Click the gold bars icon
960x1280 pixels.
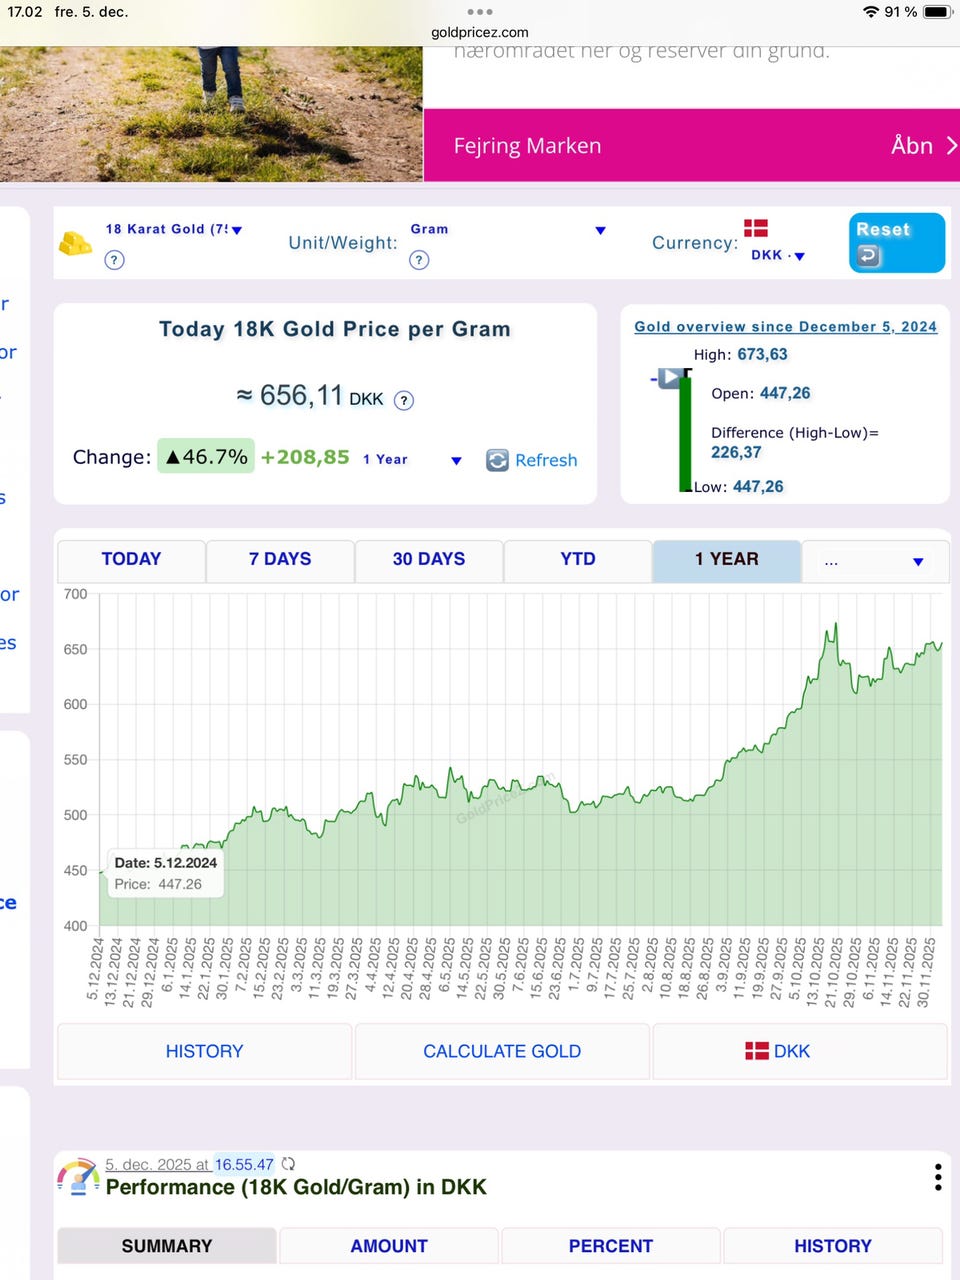[75, 243]
